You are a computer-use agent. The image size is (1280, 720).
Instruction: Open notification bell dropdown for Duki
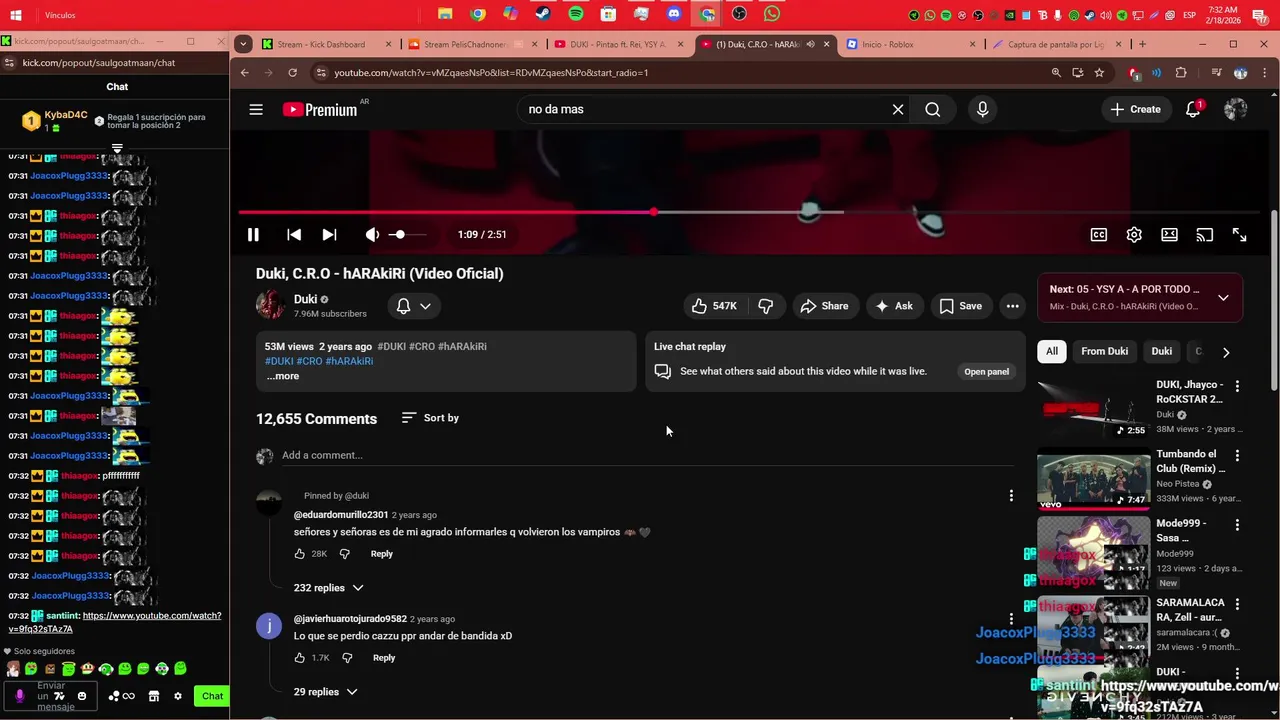tap(414, 306)
